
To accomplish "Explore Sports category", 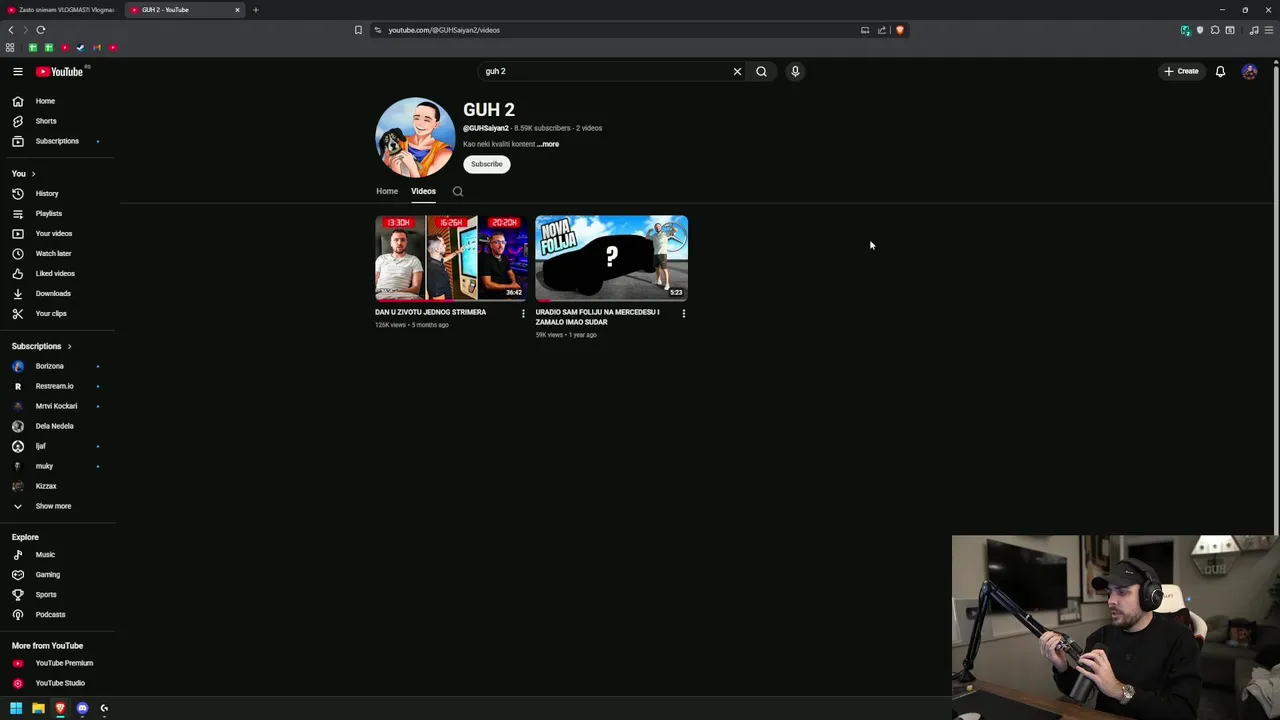I will (57, 594).
